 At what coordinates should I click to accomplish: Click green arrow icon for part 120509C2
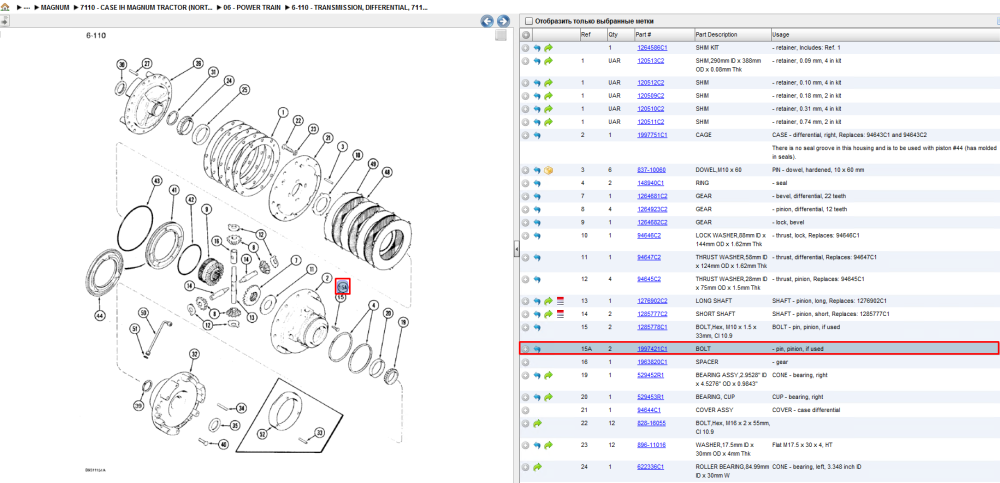coord(548,96)
